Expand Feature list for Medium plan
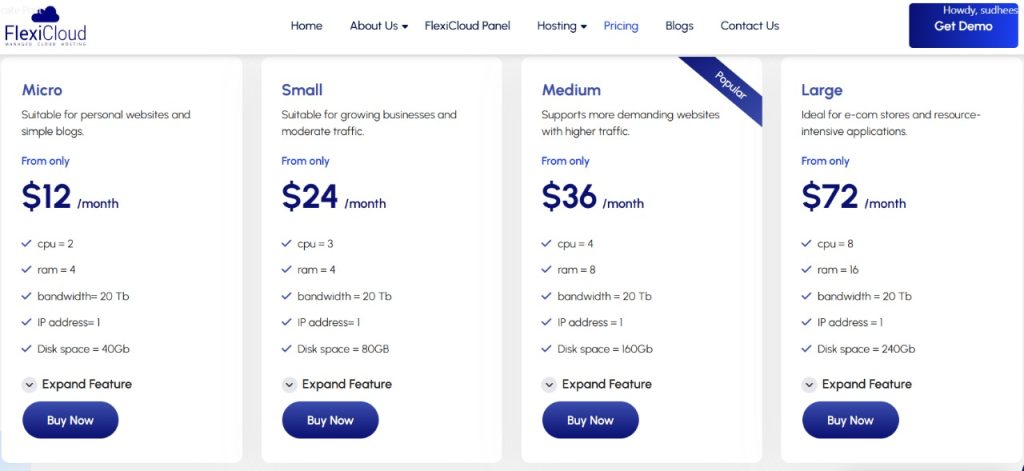 (606, 384)
